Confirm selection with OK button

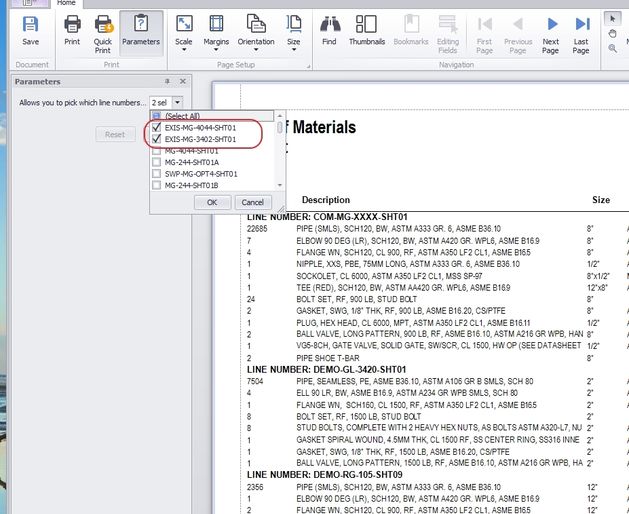tap(212, 202)
